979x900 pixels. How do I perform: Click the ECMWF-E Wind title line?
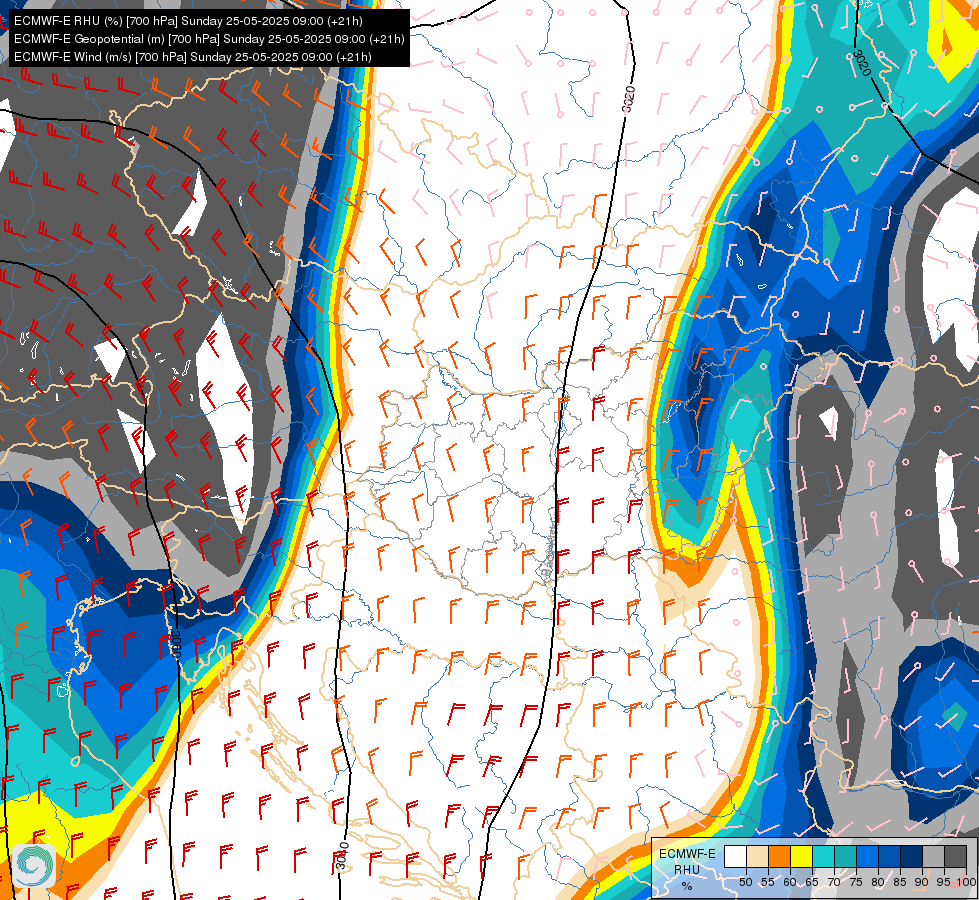(x=193, y=57)
